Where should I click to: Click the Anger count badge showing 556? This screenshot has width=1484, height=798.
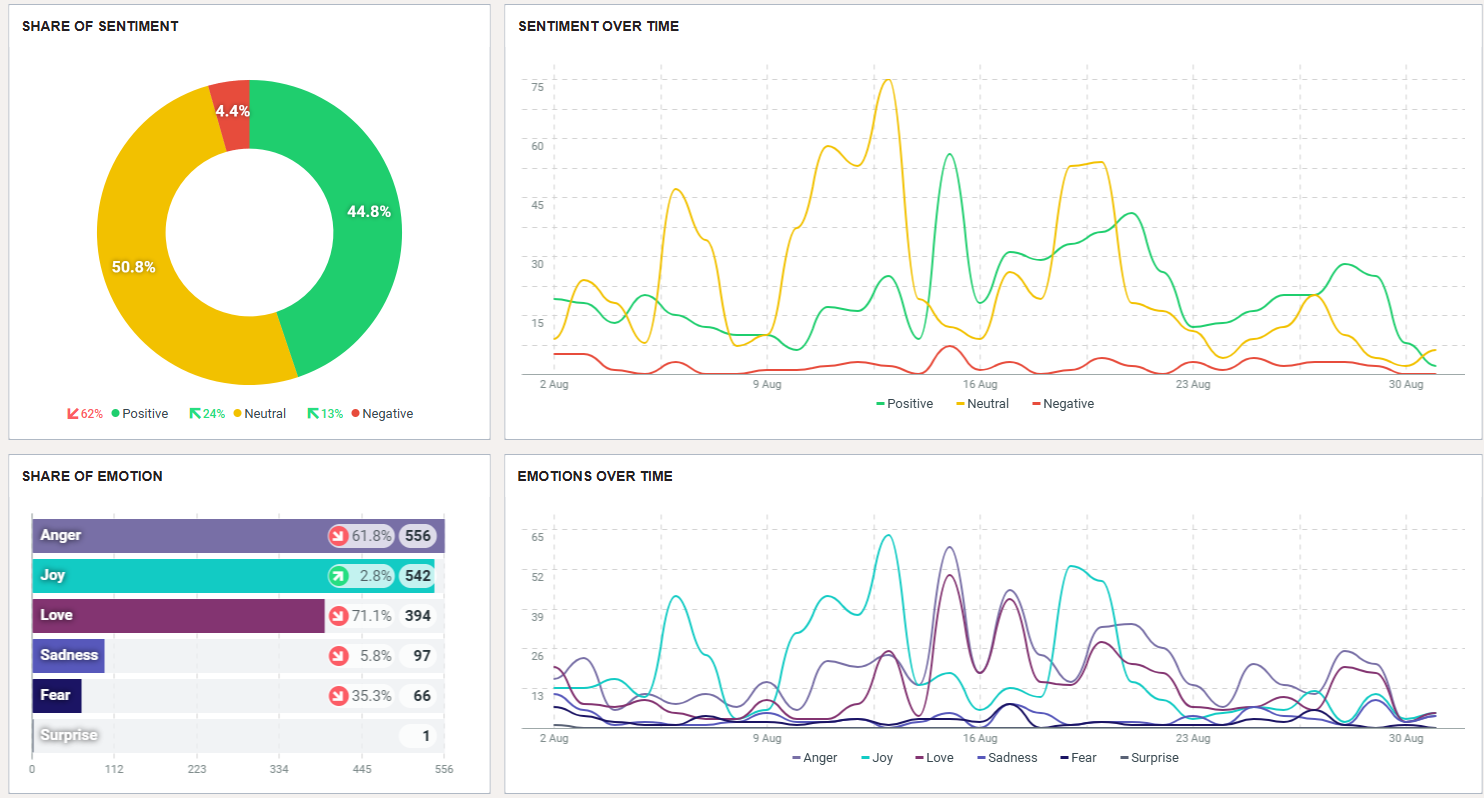tap(418, 536)
